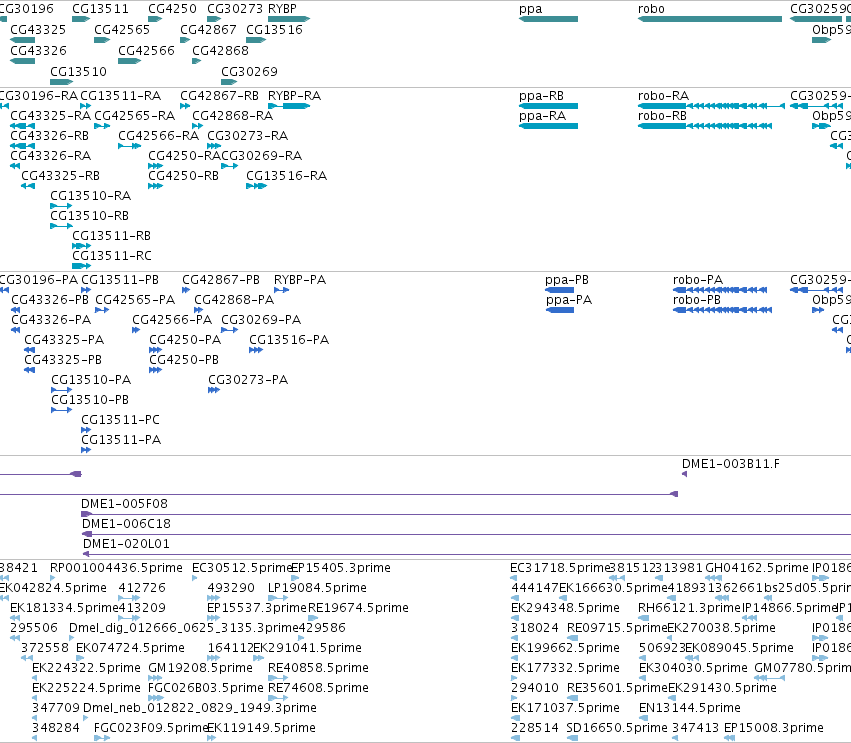
Task: Click the CG13516-PA protein label
Action: click(289, 340)
